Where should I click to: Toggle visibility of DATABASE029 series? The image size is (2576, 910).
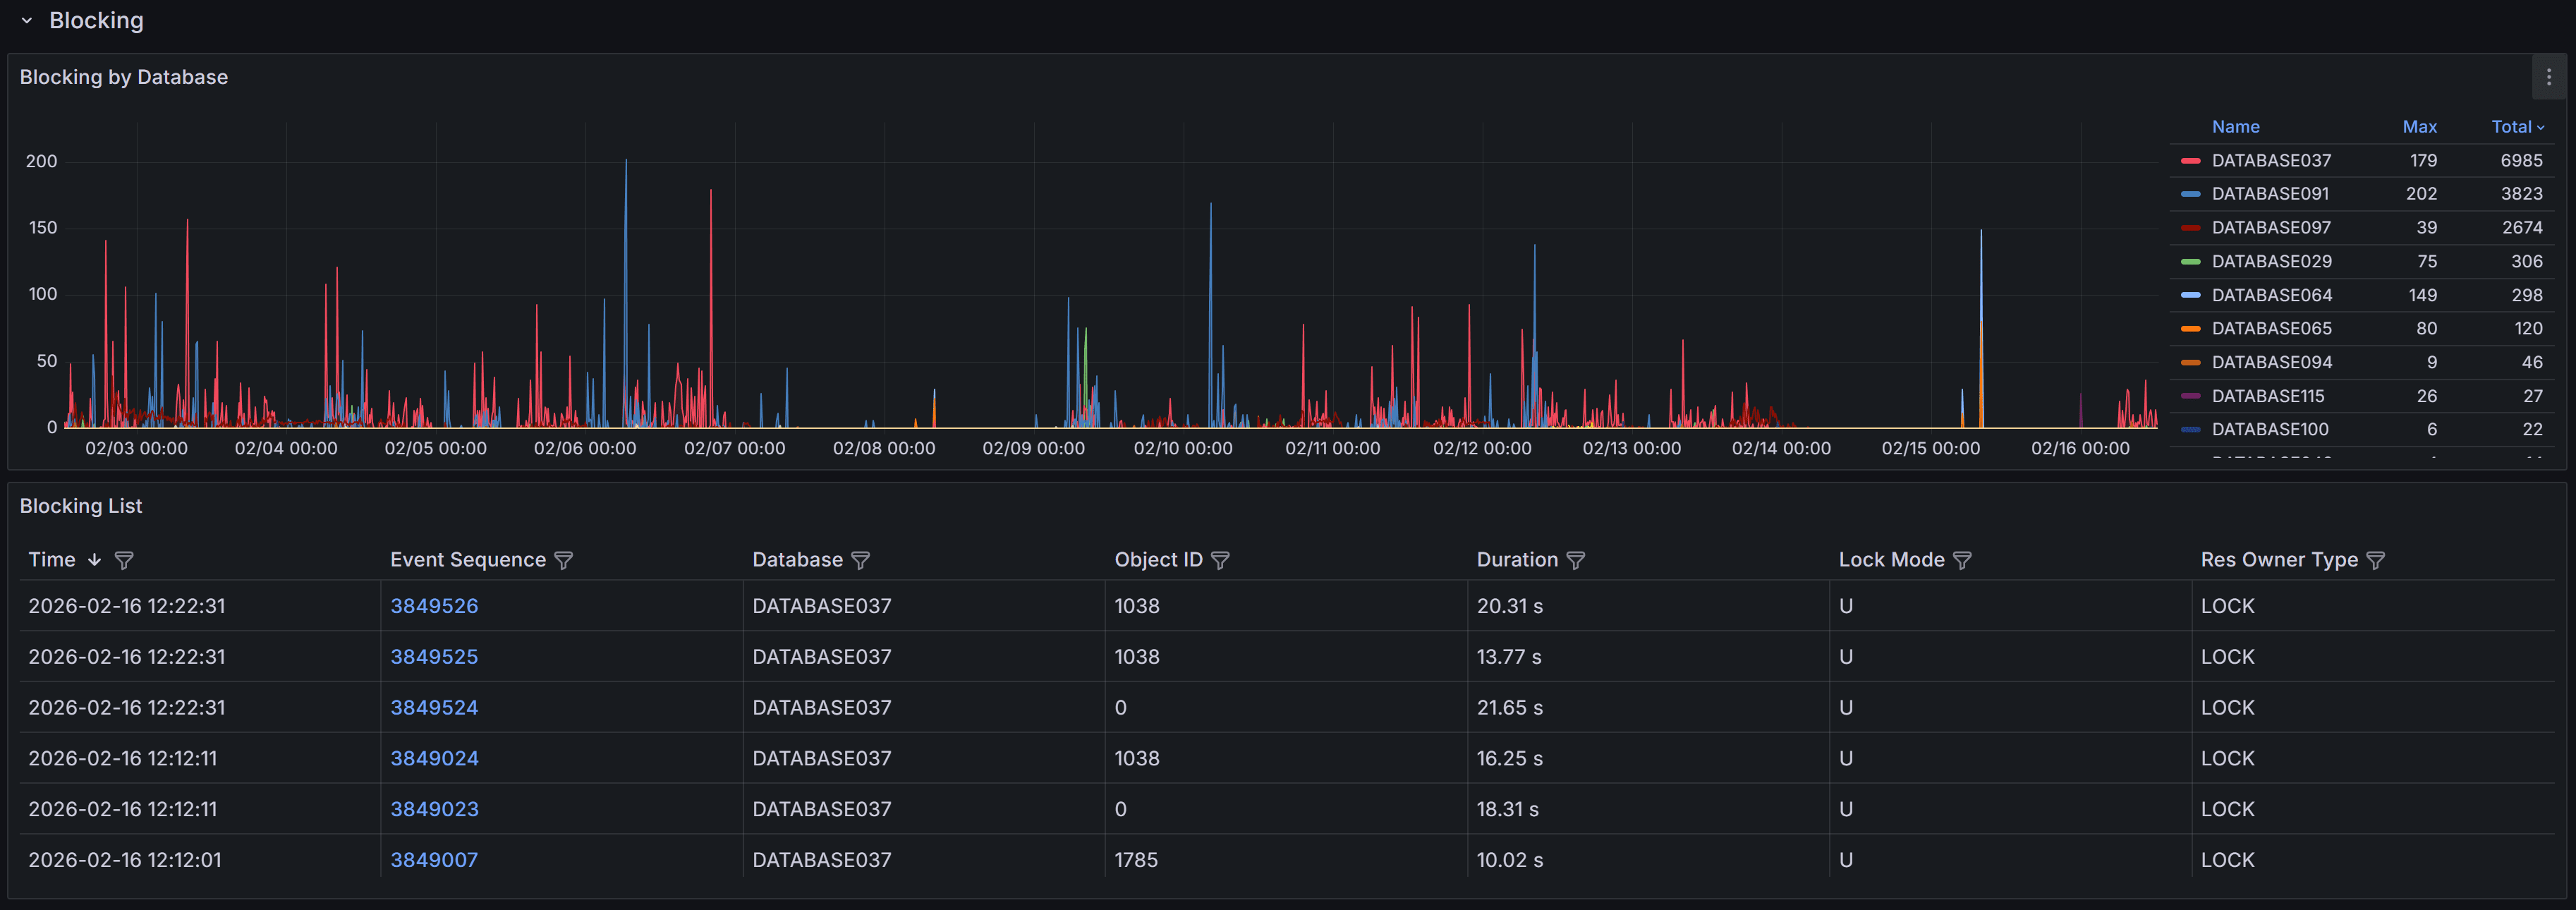point(2271,261)
